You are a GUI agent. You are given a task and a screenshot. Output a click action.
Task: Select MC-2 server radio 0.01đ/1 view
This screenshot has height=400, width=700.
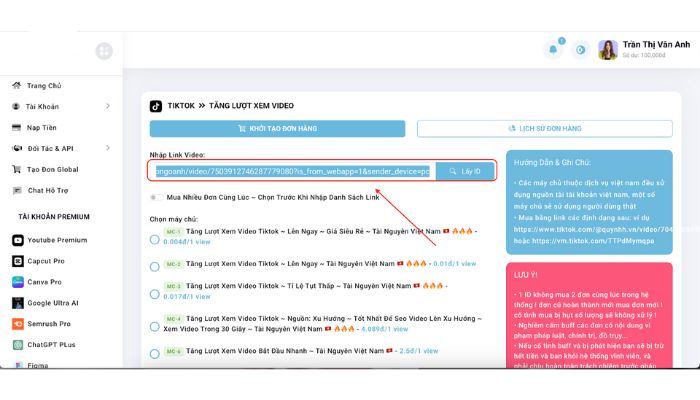(154, 267)
